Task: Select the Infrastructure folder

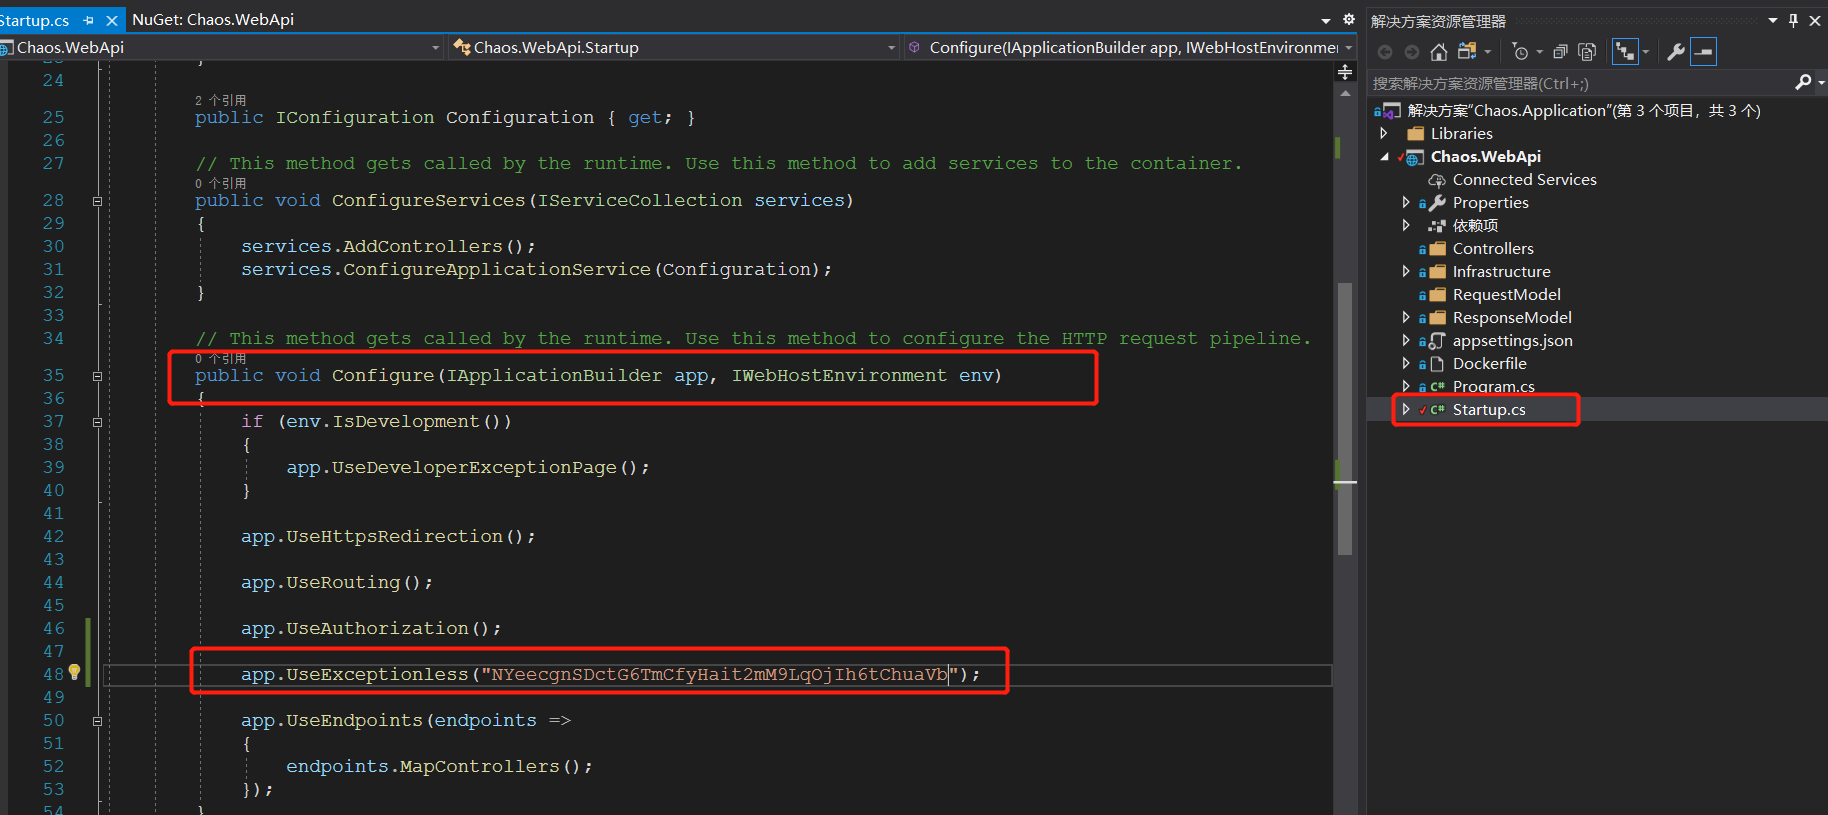Action: (x=1501, y=272)
